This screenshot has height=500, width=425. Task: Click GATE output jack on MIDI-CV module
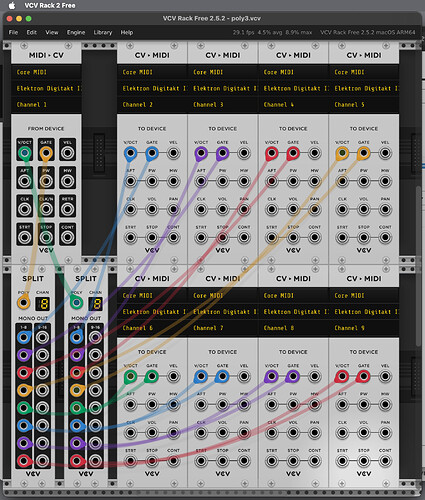click(x=46, y=153)
